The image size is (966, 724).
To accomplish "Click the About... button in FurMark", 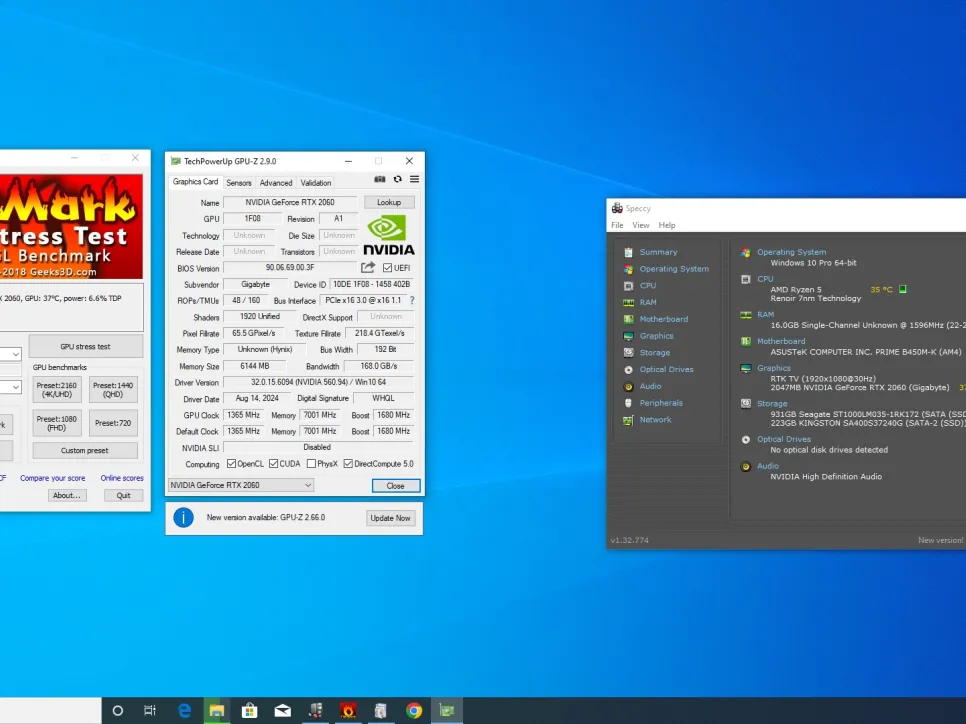I will (67, 495).
